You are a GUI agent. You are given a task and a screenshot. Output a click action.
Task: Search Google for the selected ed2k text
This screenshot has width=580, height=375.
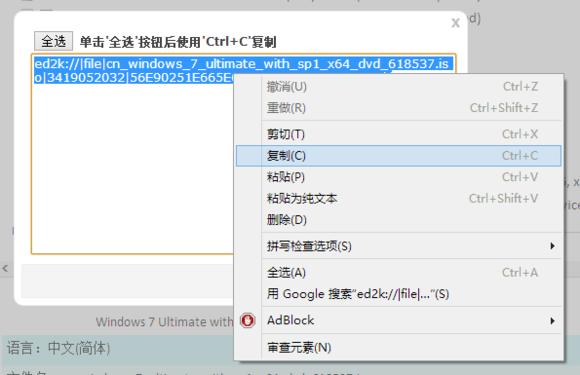(x=399, y=294)
